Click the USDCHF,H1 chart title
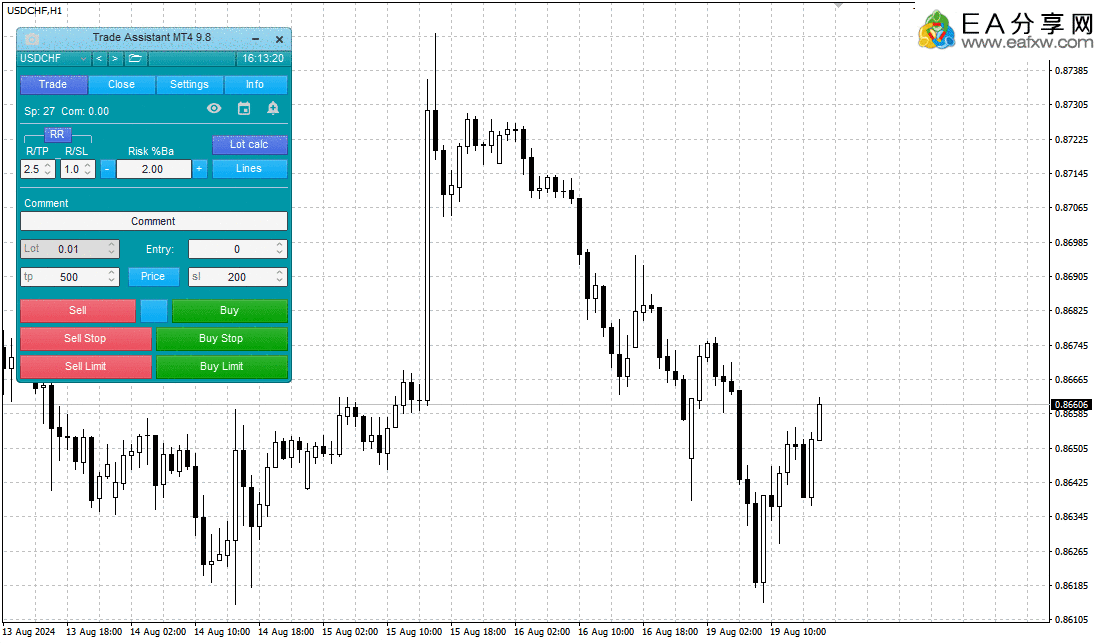 (34, 10)
